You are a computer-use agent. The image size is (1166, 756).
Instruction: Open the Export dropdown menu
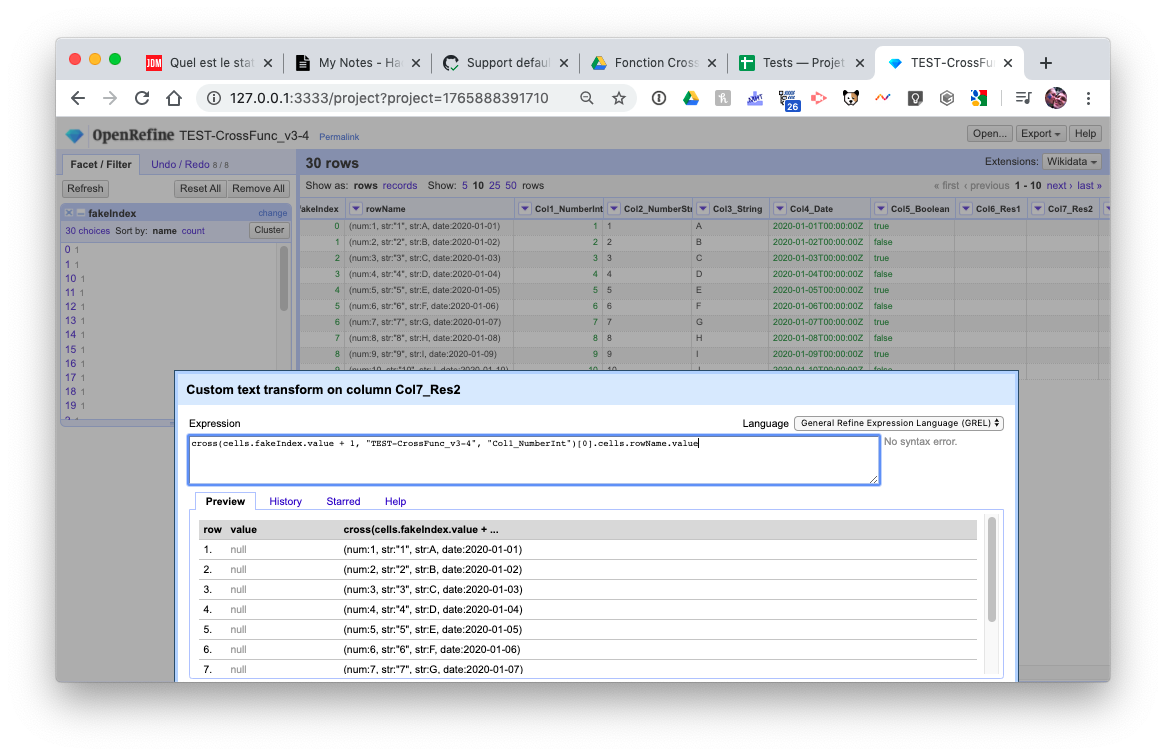coord(1040,134)
